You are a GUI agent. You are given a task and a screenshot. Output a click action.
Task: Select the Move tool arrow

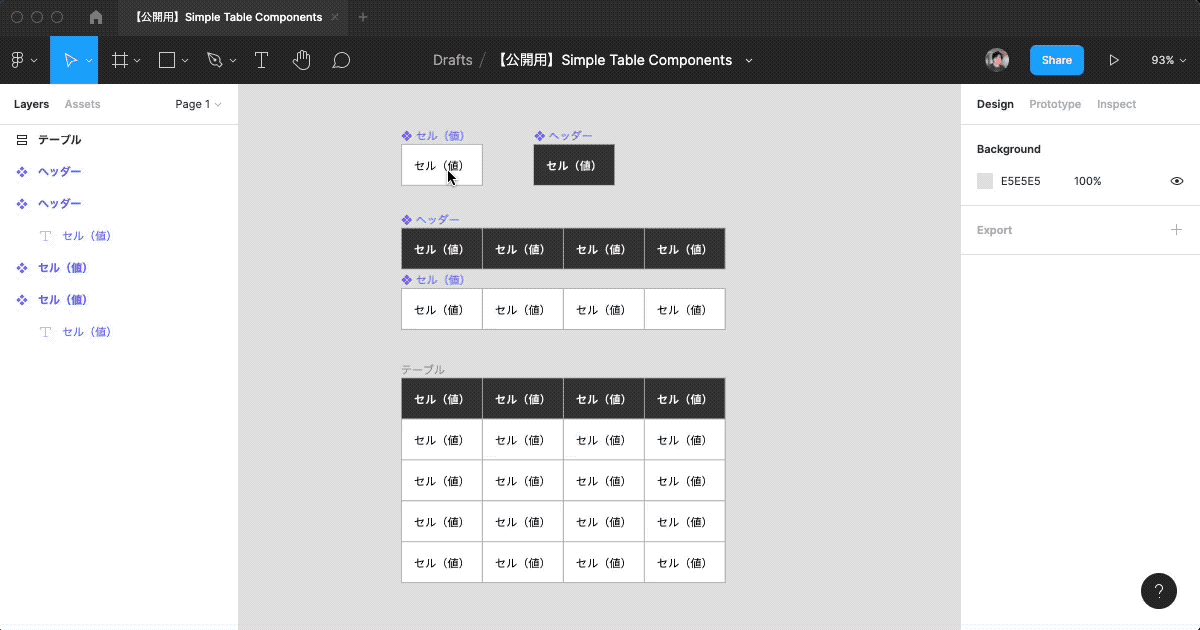tap(69, 60)
